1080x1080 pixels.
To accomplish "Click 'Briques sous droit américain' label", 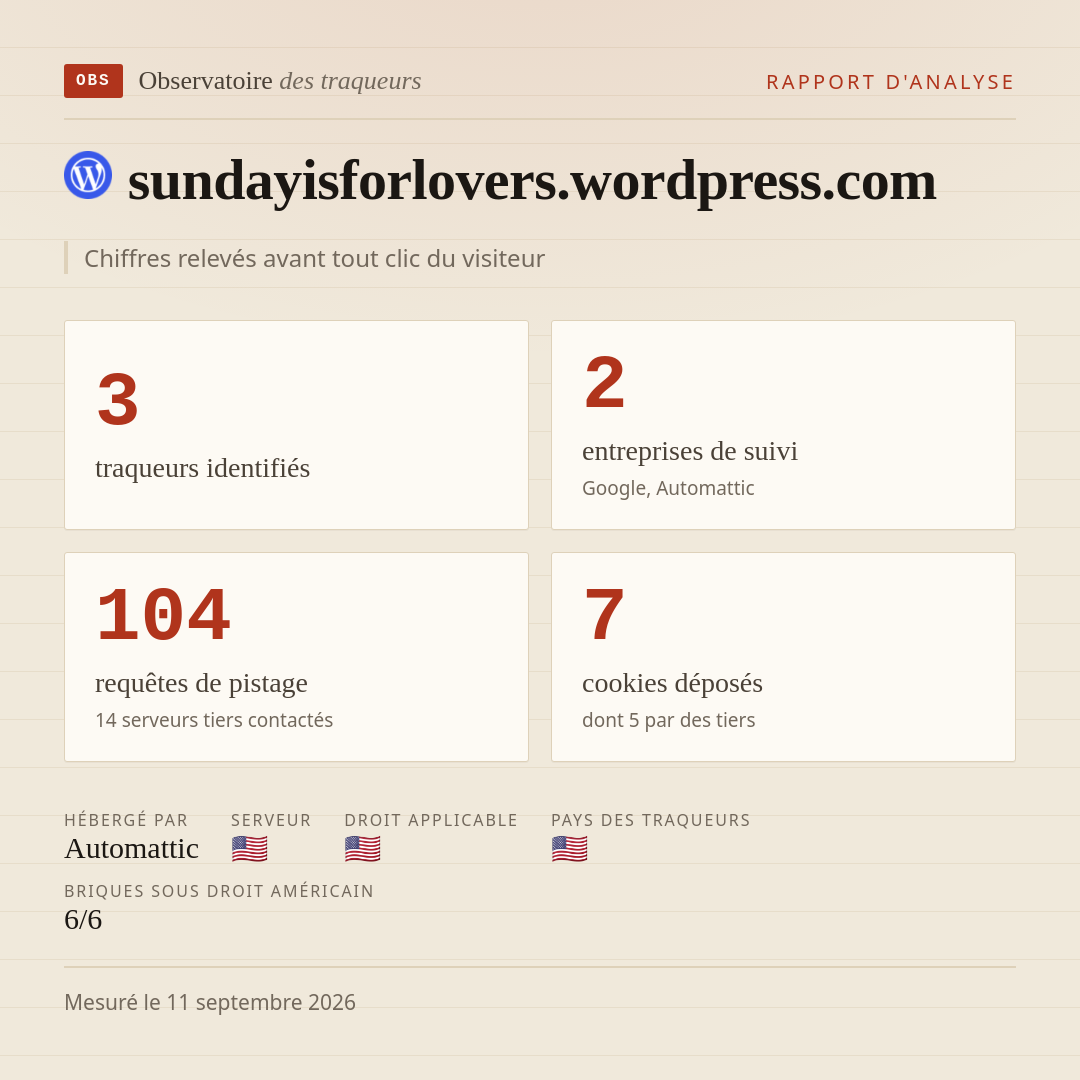I will click(x=219, y=891).
